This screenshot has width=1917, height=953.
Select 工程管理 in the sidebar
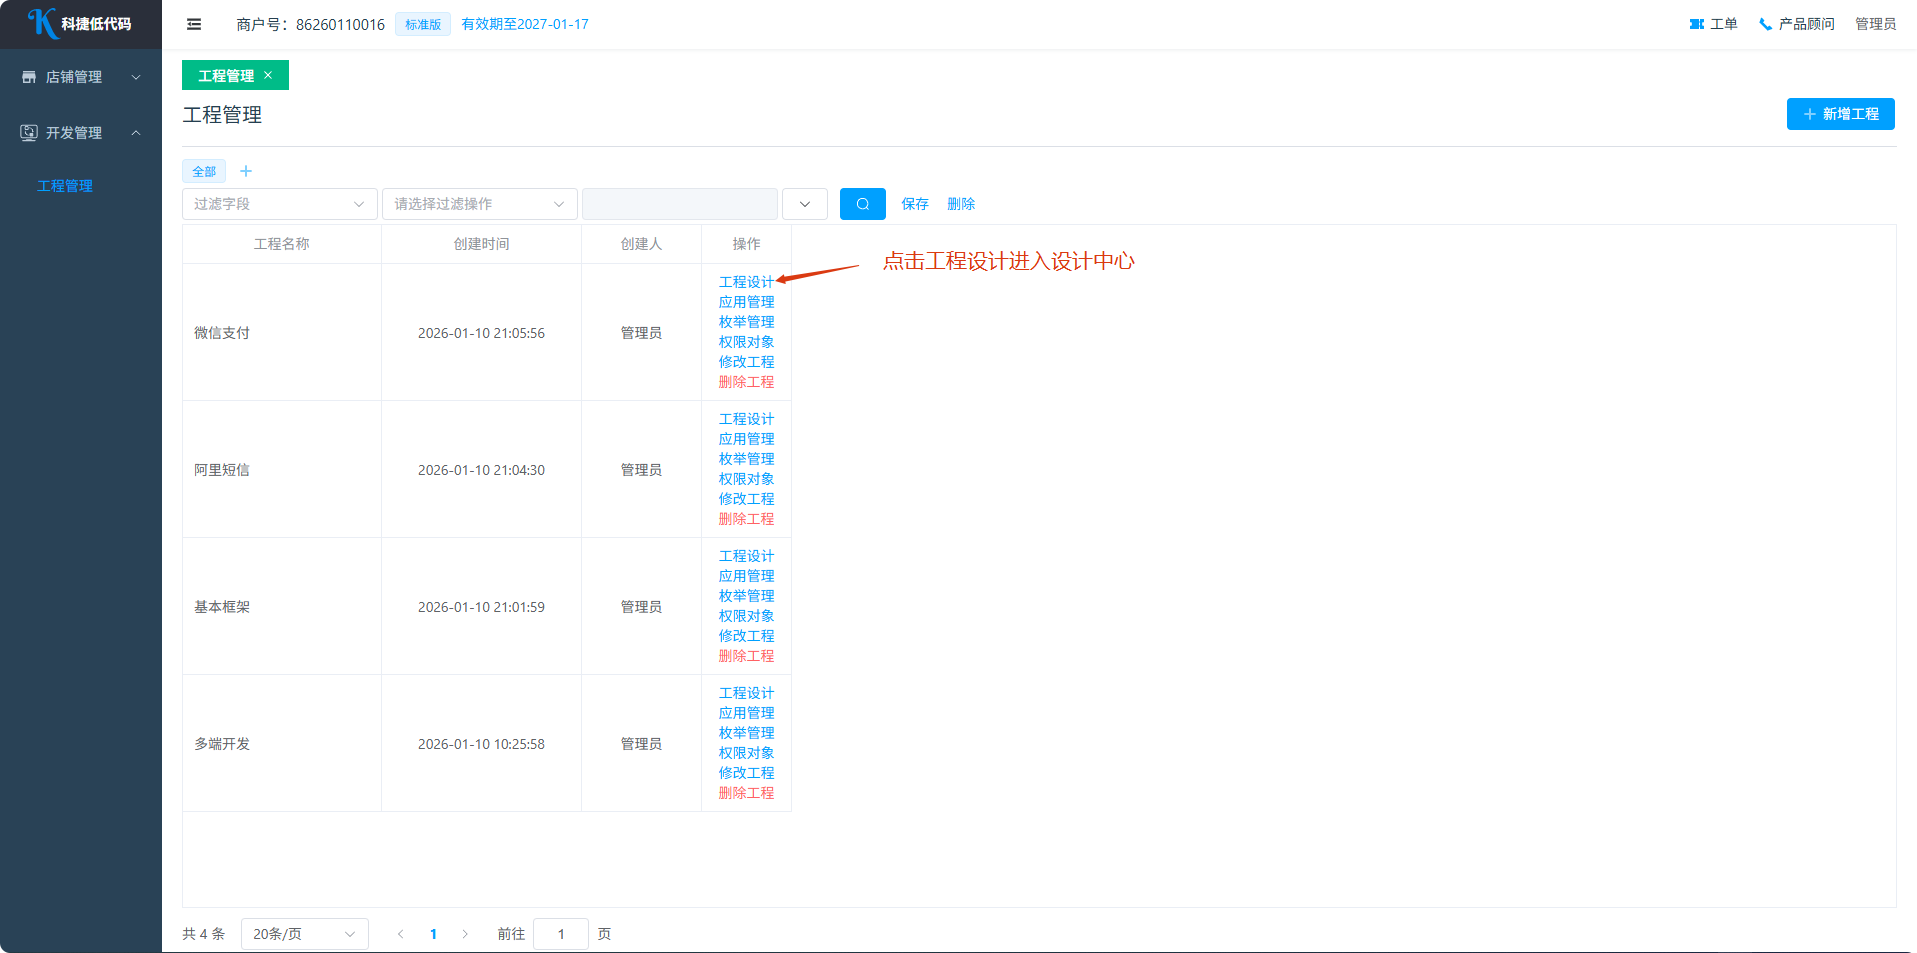(x=65, y=186)
